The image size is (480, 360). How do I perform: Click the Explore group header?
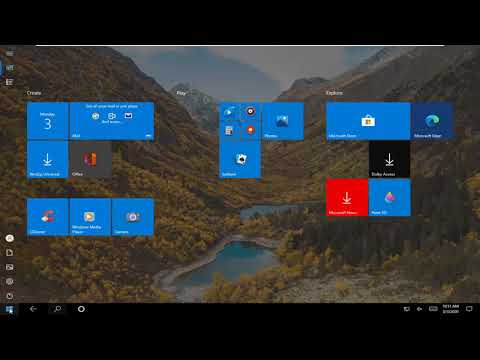tap(334, 93)
